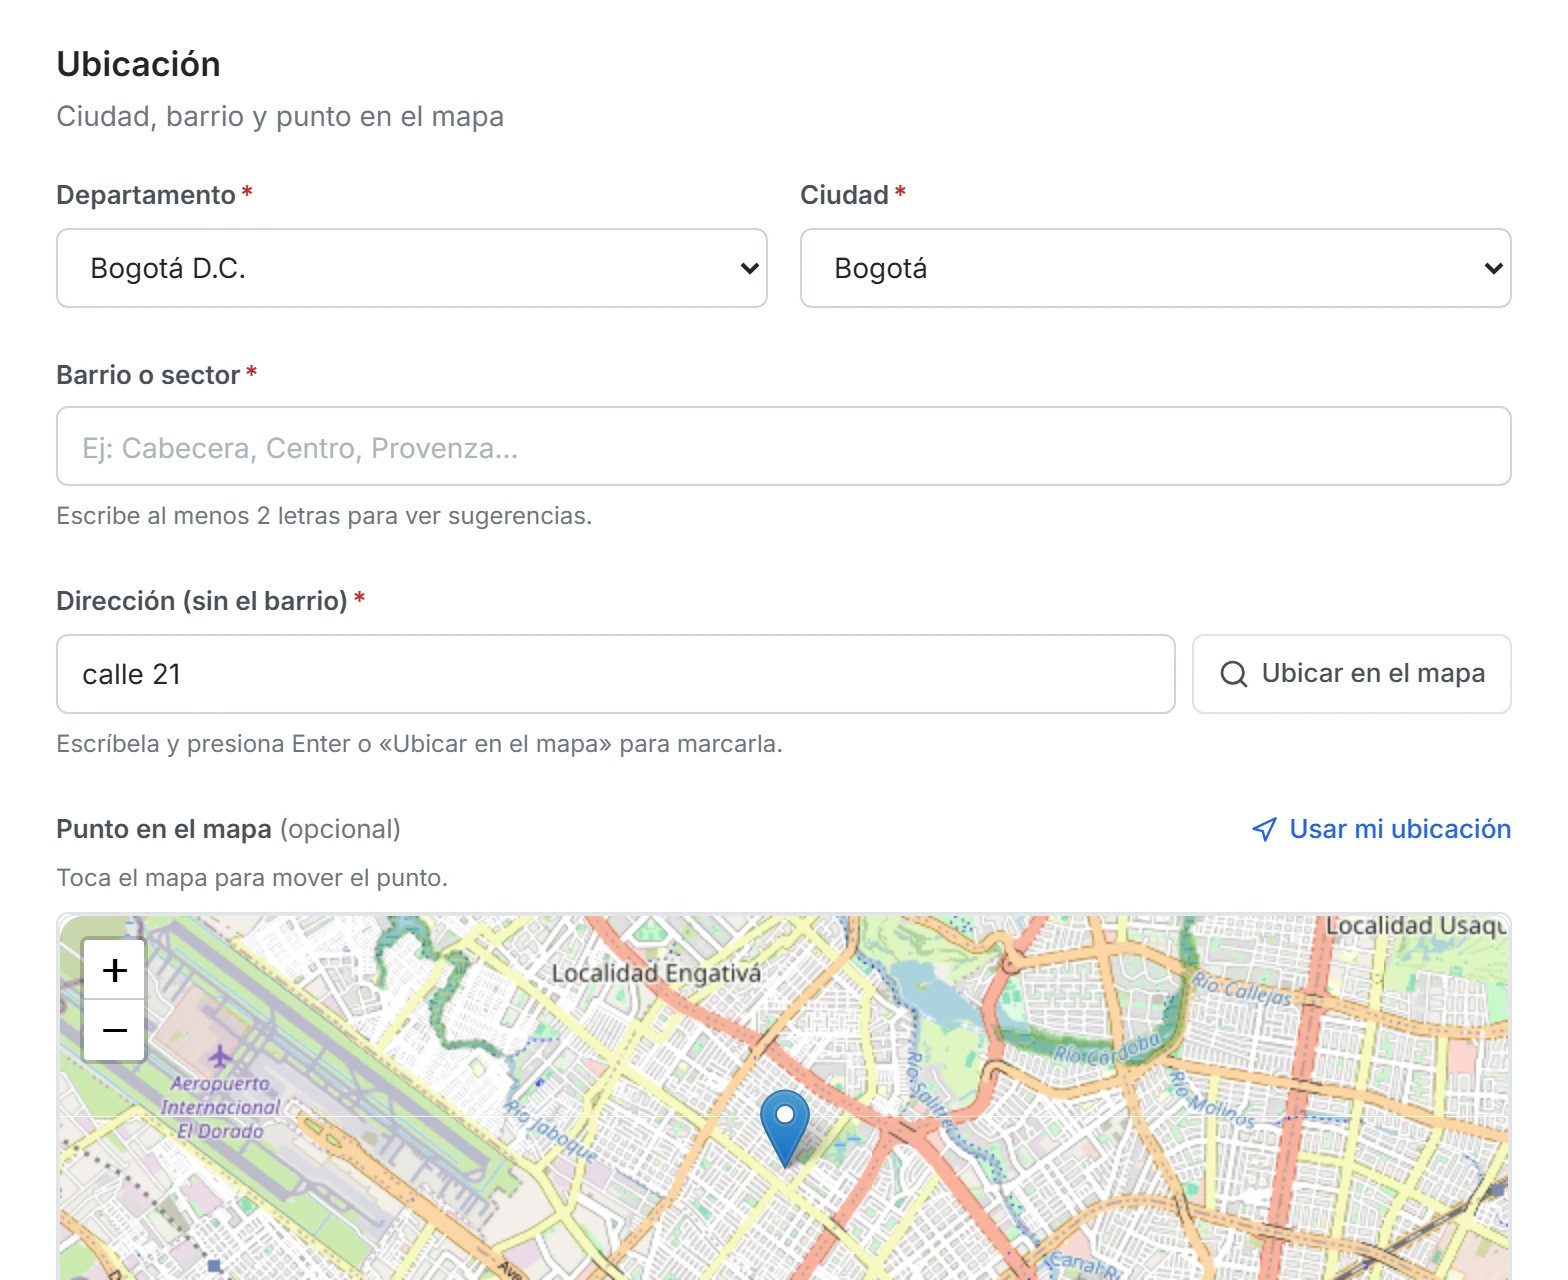Open the Ciudad dropdown showing Bogotá
This screenshot has width=1568, height=1280.
click(1155, 268)
